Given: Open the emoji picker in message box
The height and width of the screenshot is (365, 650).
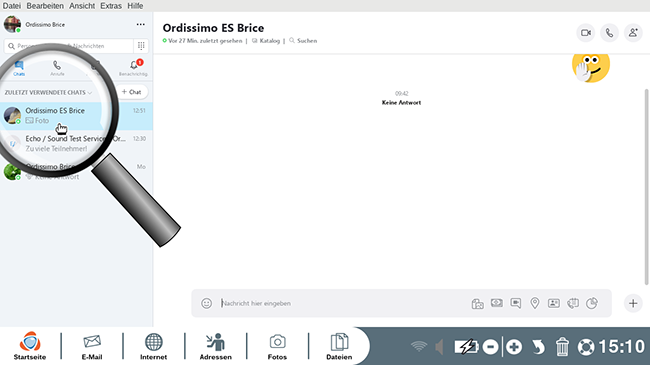Looking at the screenshot, I should 206,303.
